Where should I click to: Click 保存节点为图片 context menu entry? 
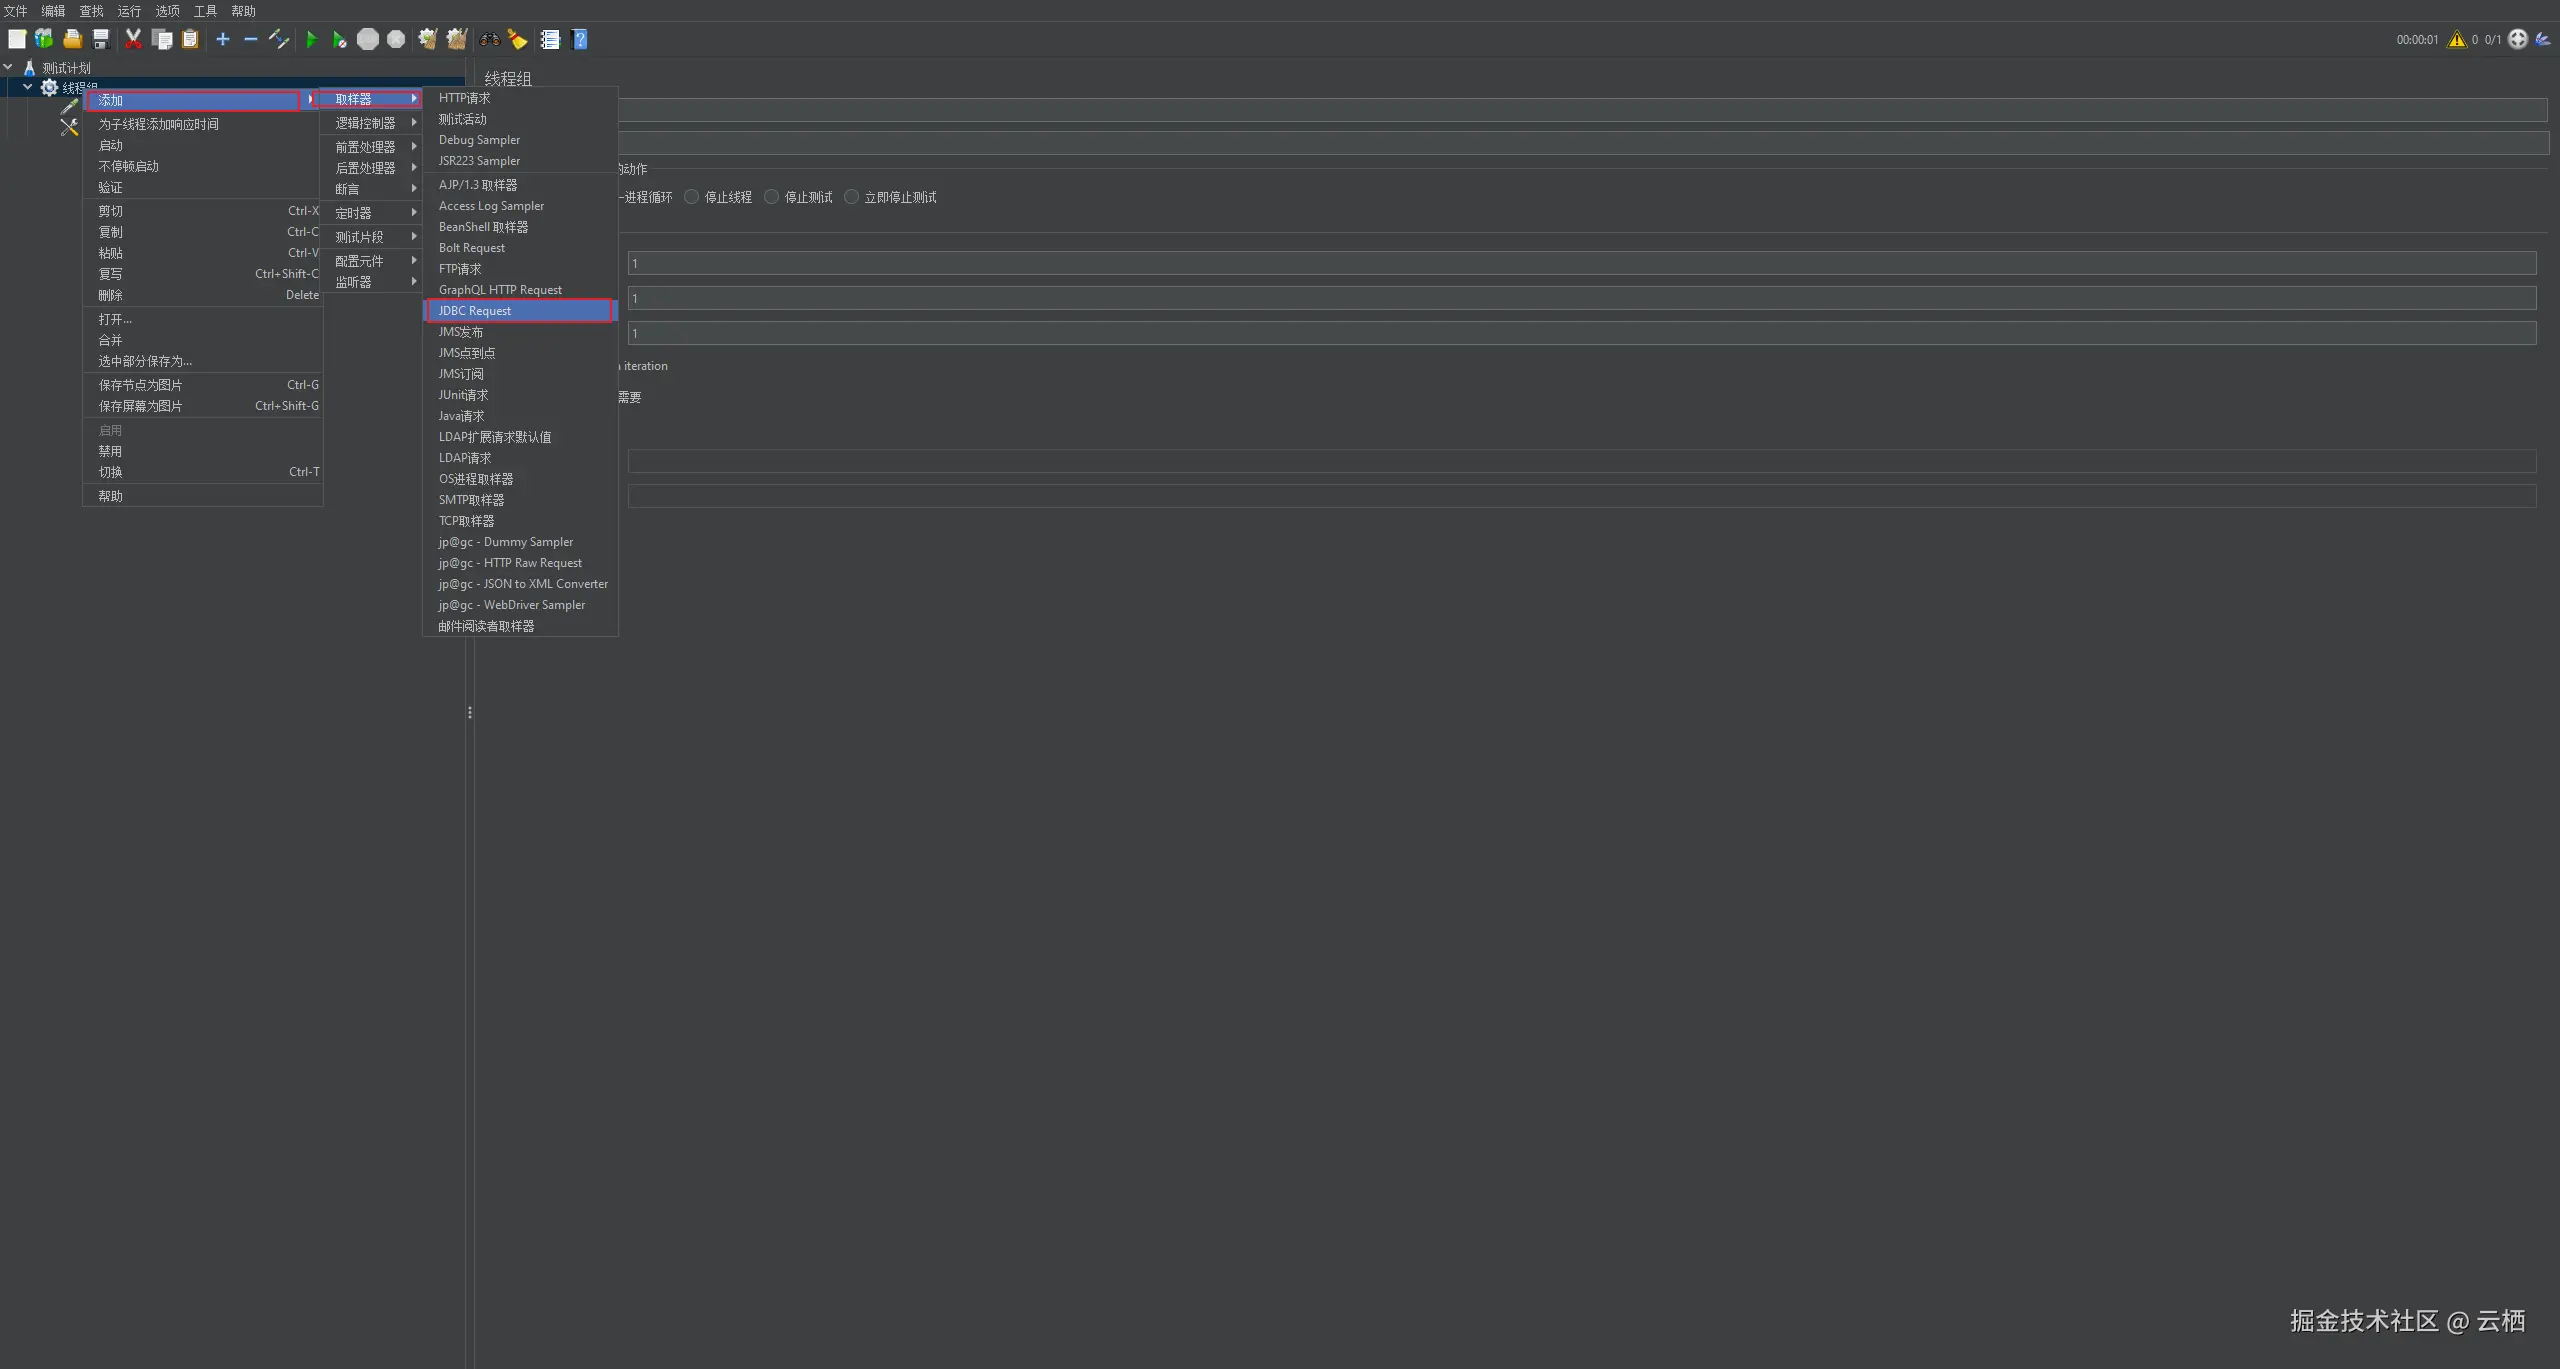pos(140,385)
